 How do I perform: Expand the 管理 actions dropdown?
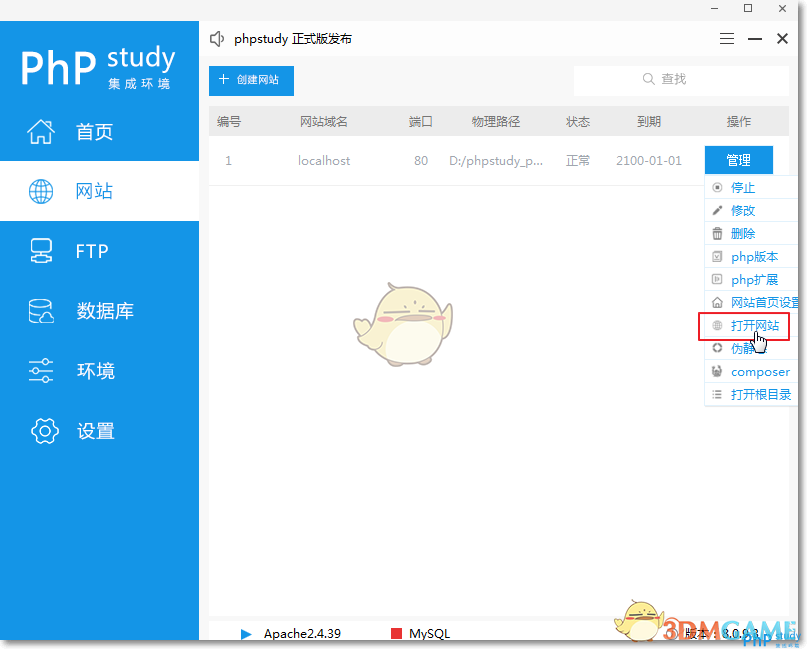(739, 160)
